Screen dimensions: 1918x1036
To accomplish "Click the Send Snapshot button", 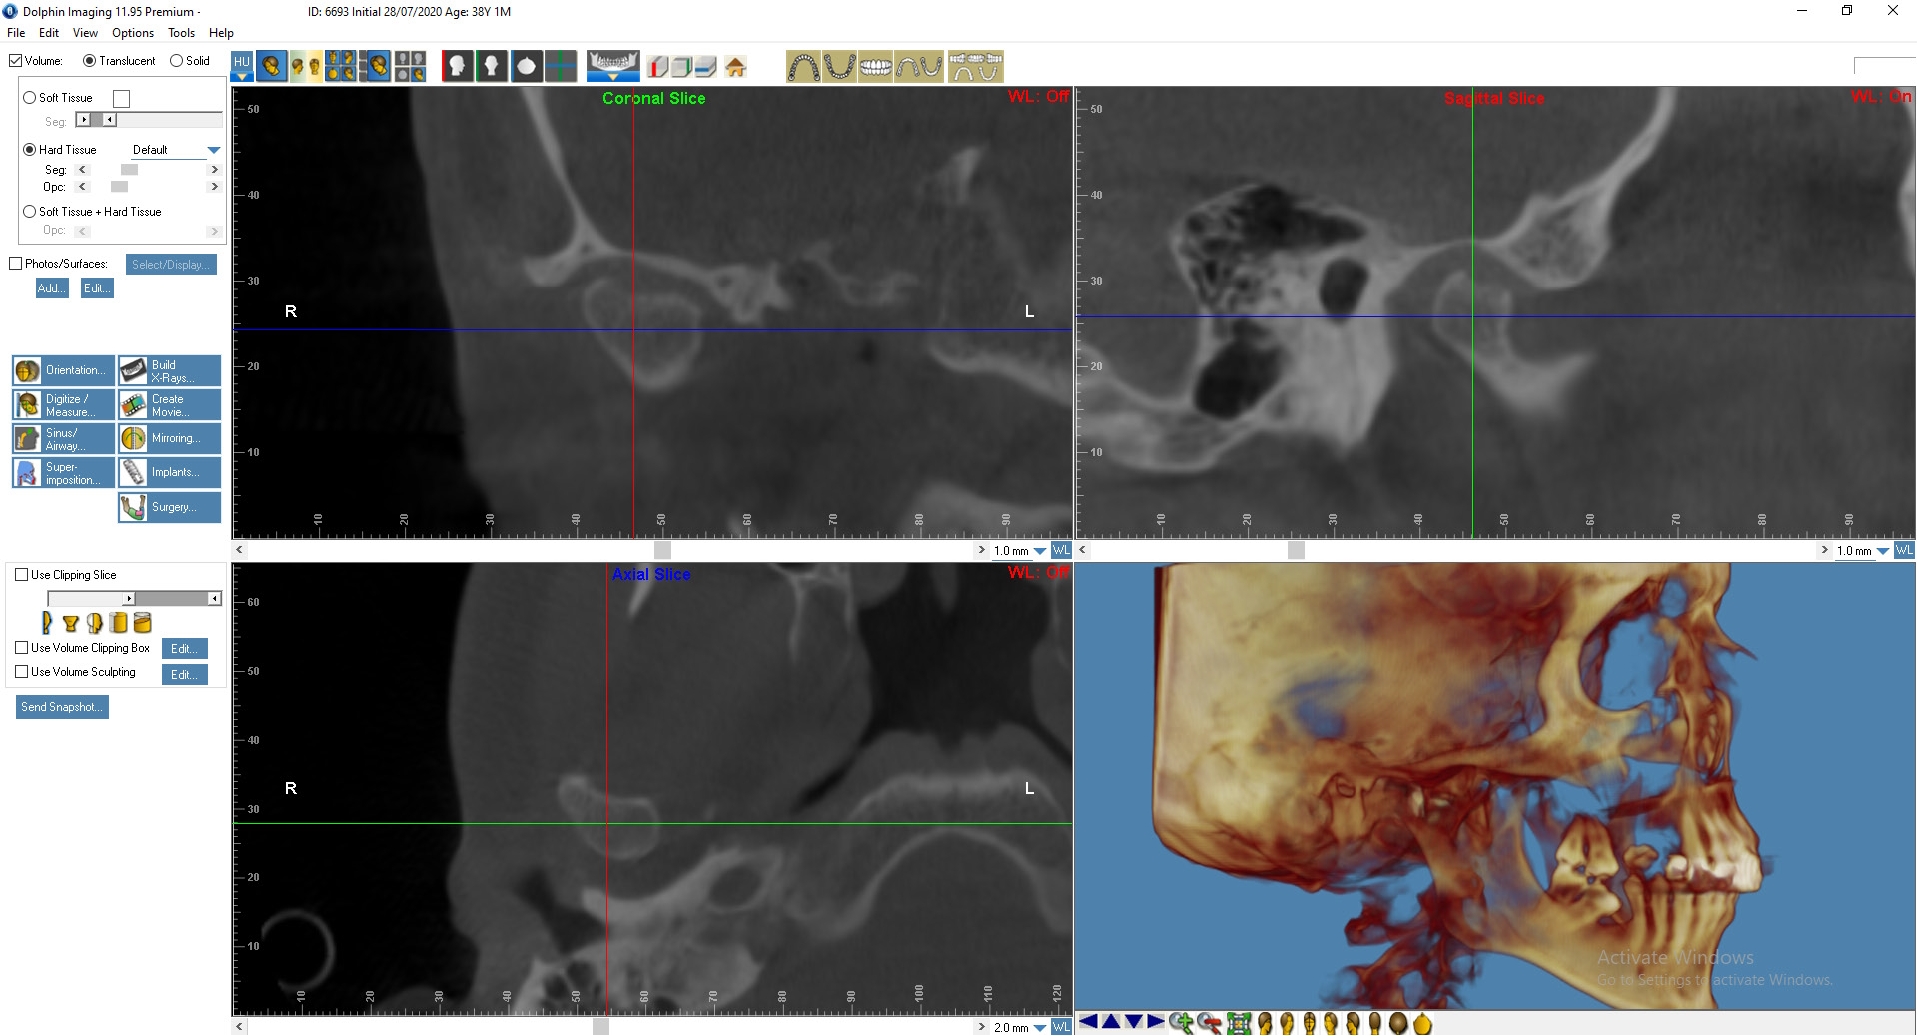I will [62, 707].
